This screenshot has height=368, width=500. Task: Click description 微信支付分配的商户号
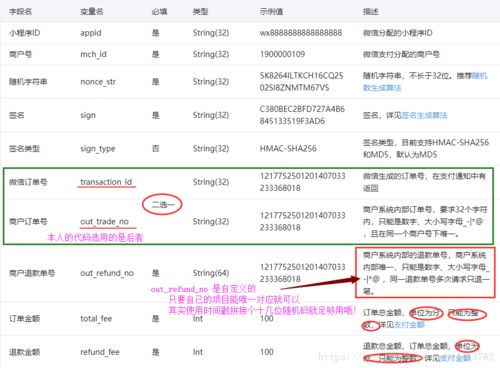click(x=401, y=54)
